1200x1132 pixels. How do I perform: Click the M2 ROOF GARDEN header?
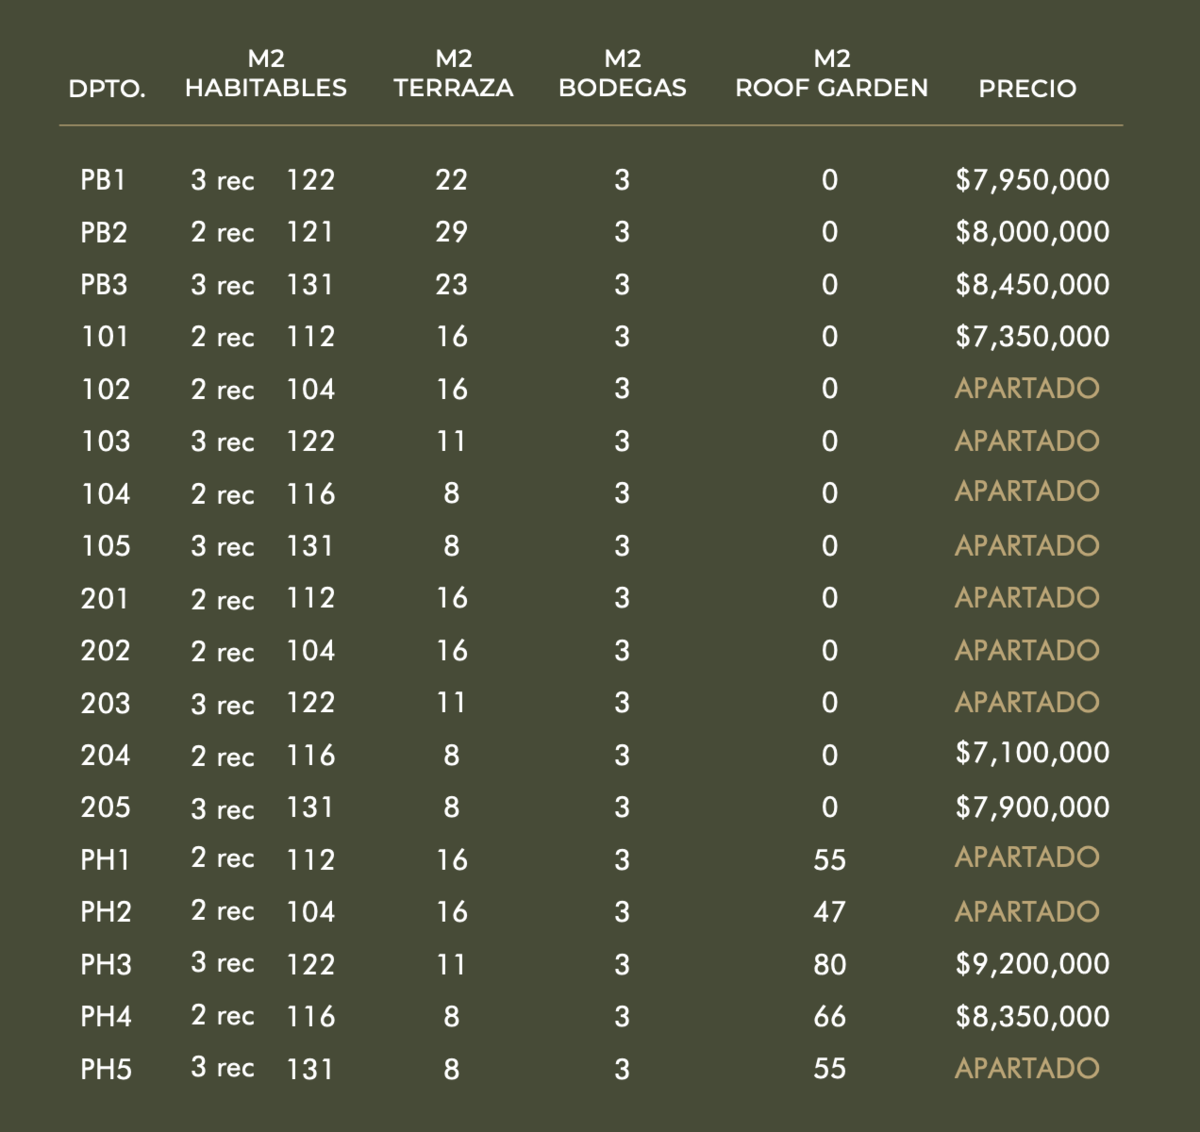pyautogui.click(x=831, y=74)
